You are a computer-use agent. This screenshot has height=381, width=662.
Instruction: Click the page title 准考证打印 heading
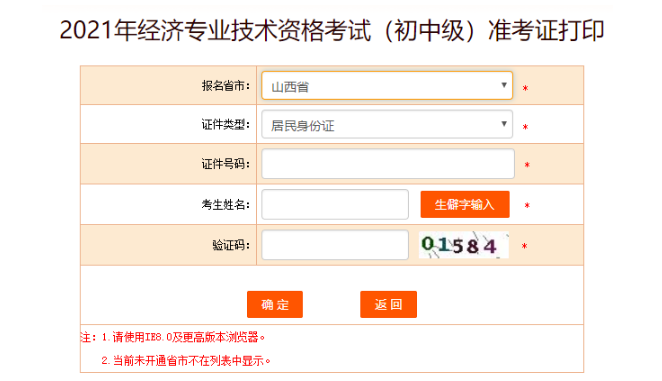tap(332, 30)
